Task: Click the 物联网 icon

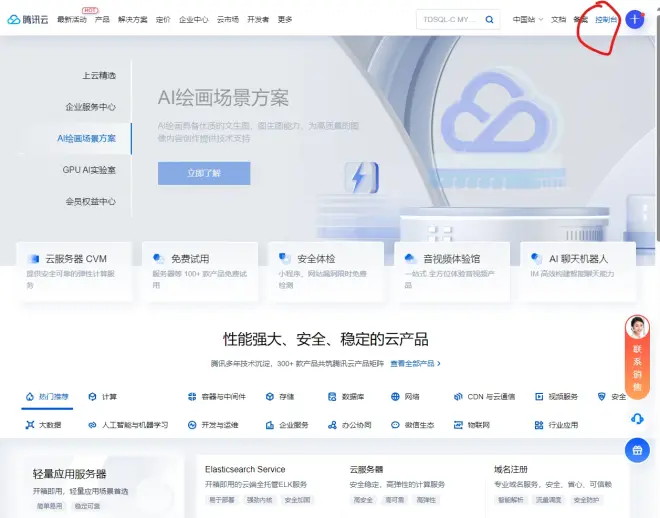Action: (458, 425)
